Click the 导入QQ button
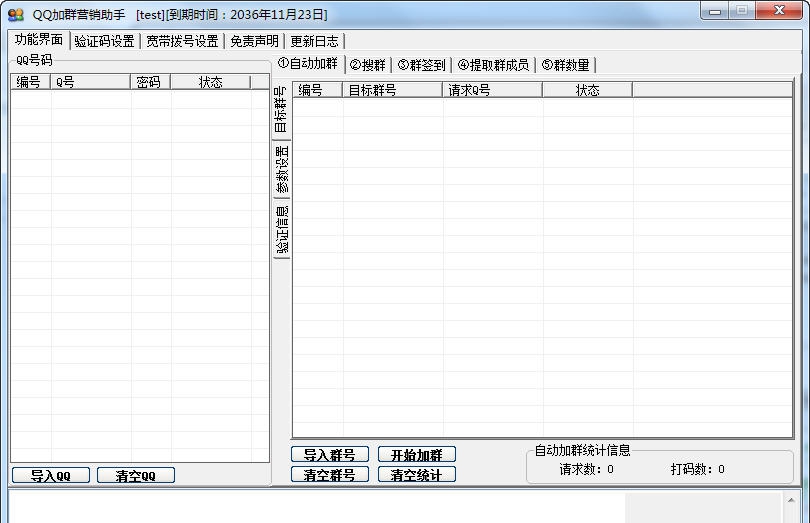 pos(51,475)
